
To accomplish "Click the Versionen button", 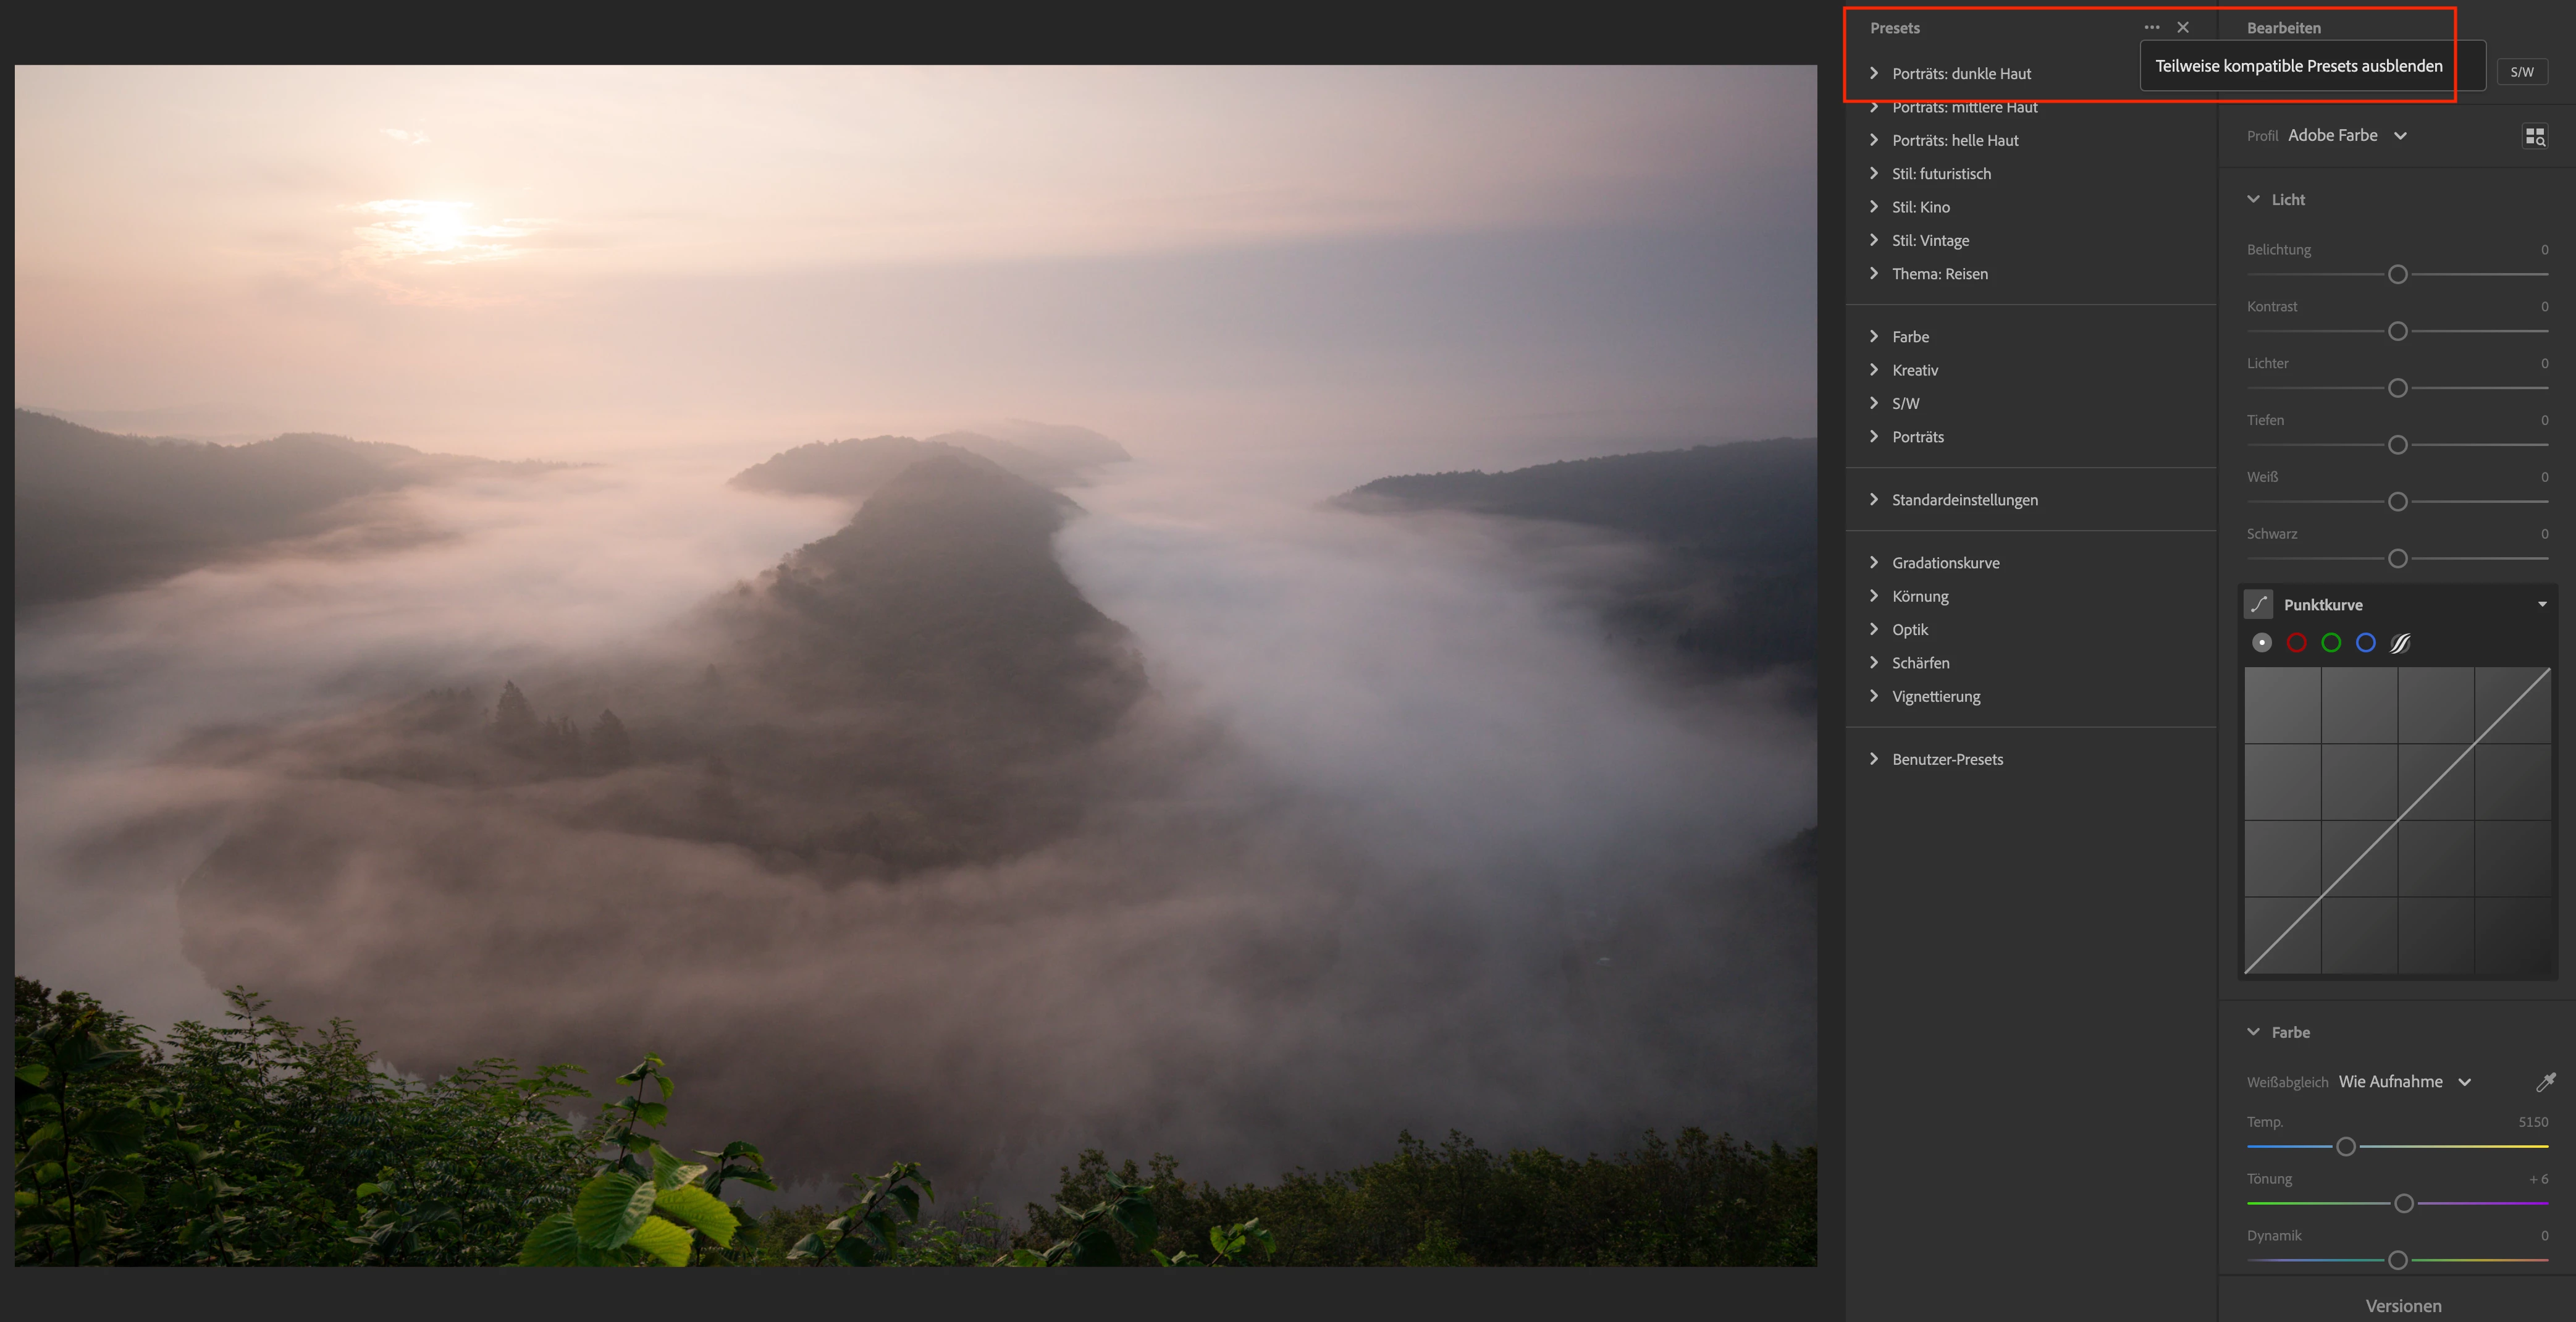I will (x=2403, y=1306).
